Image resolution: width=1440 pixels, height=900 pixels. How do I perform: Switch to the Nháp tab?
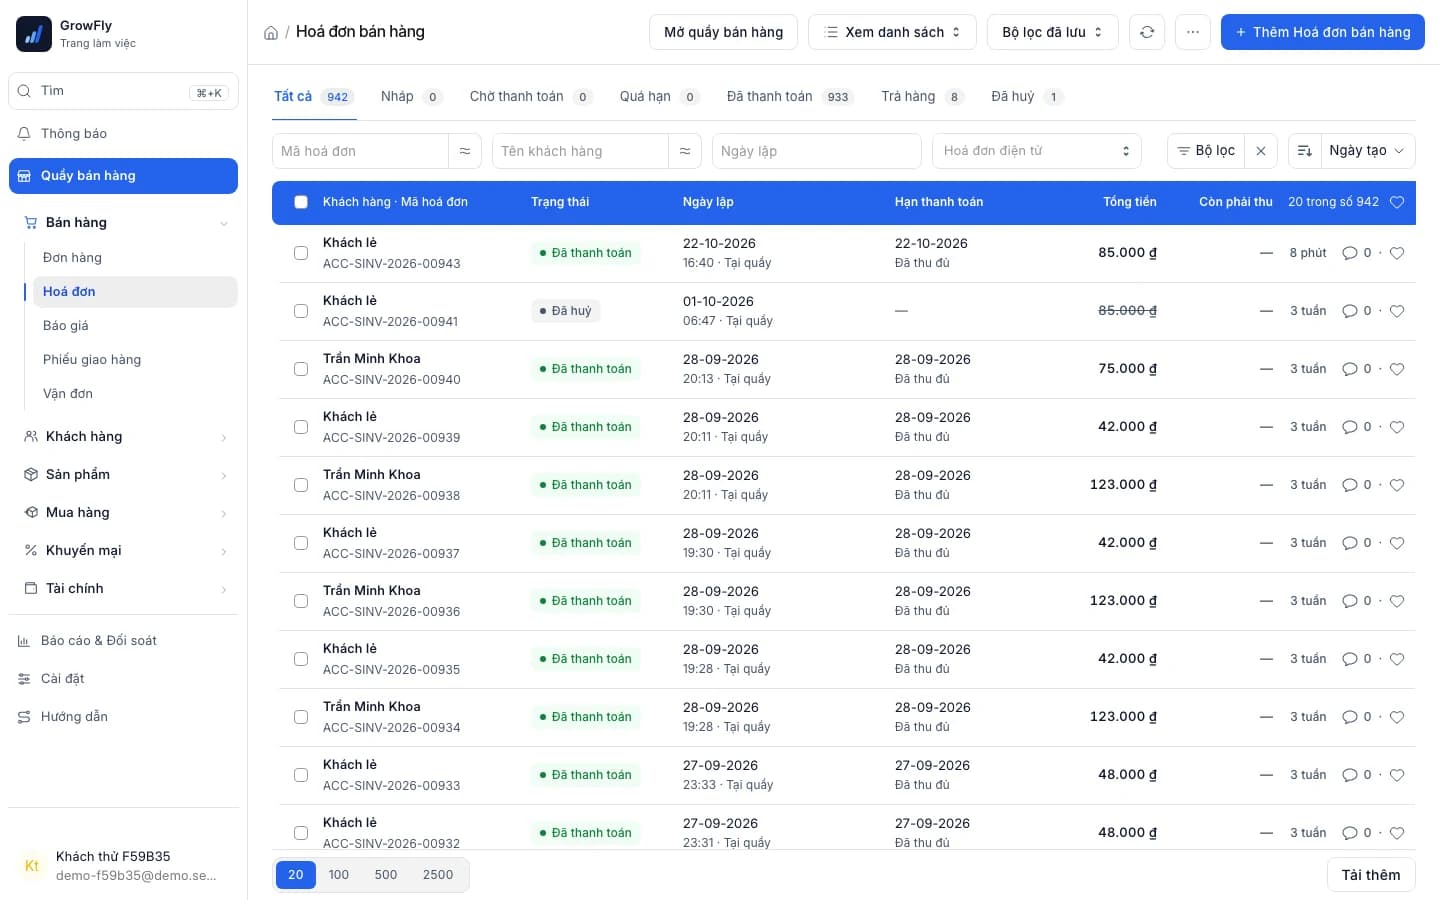[x=411, y=97]
